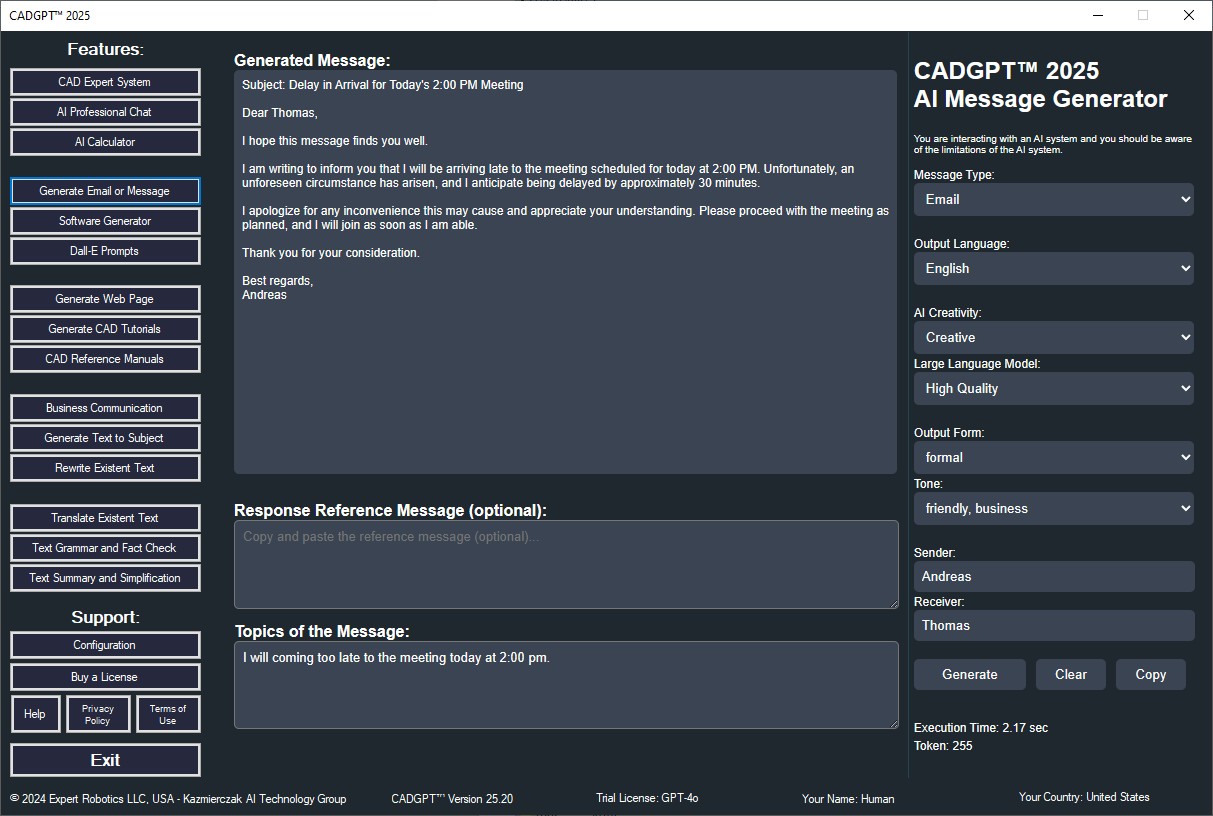
Task: Click the Exit button
Action: tap(105, 760)
